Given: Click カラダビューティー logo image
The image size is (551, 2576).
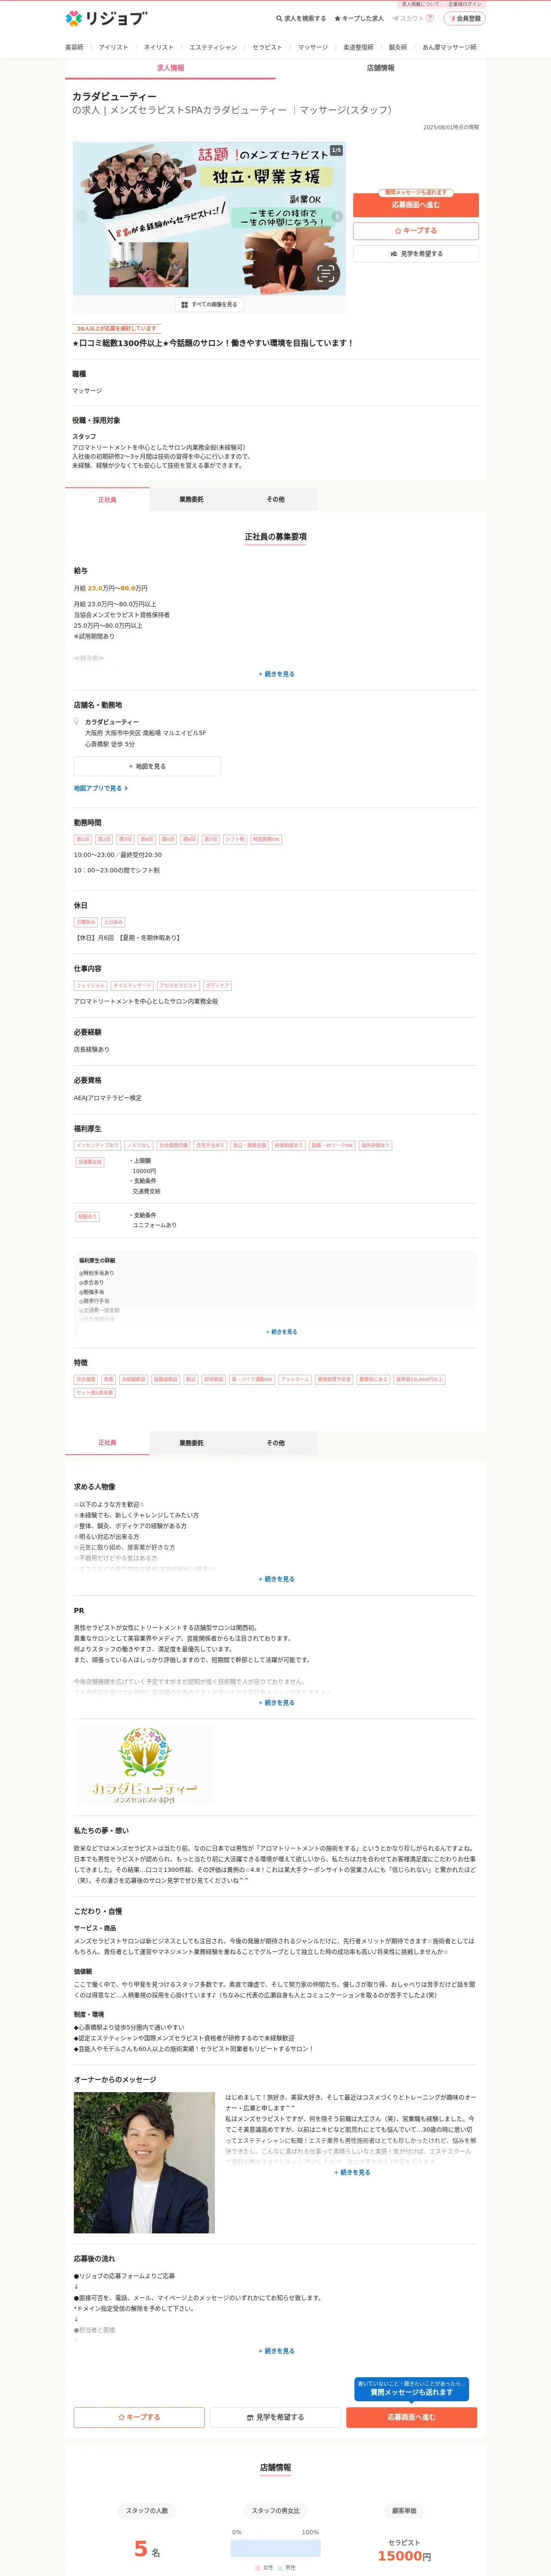Looking at the screenshot, I should point(144,1766).
